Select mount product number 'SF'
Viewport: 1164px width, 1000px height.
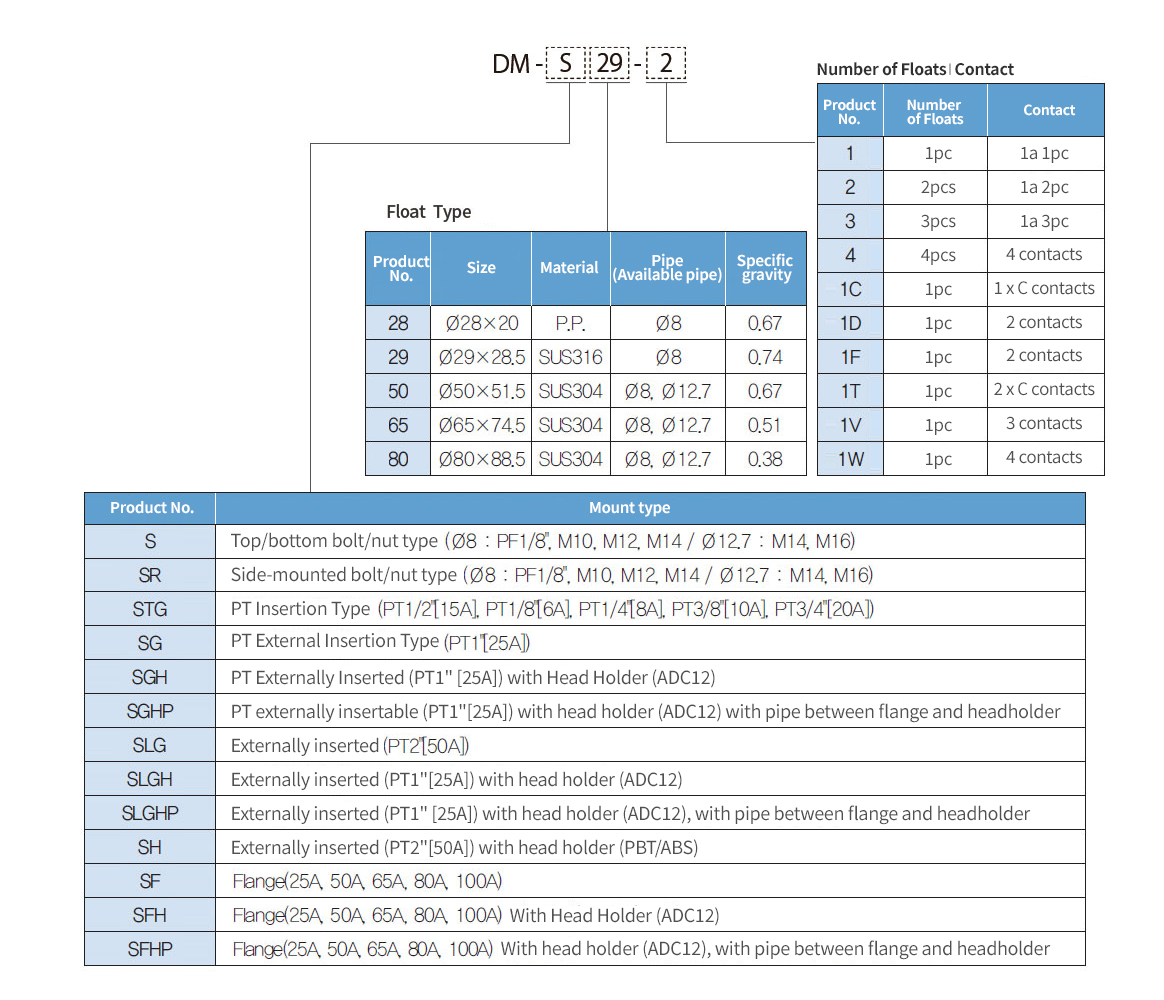(150, 881)
